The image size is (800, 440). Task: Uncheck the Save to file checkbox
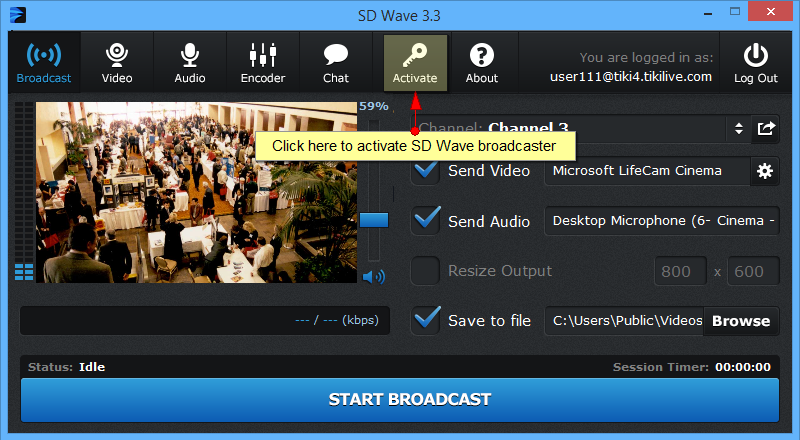click(426, 321)
